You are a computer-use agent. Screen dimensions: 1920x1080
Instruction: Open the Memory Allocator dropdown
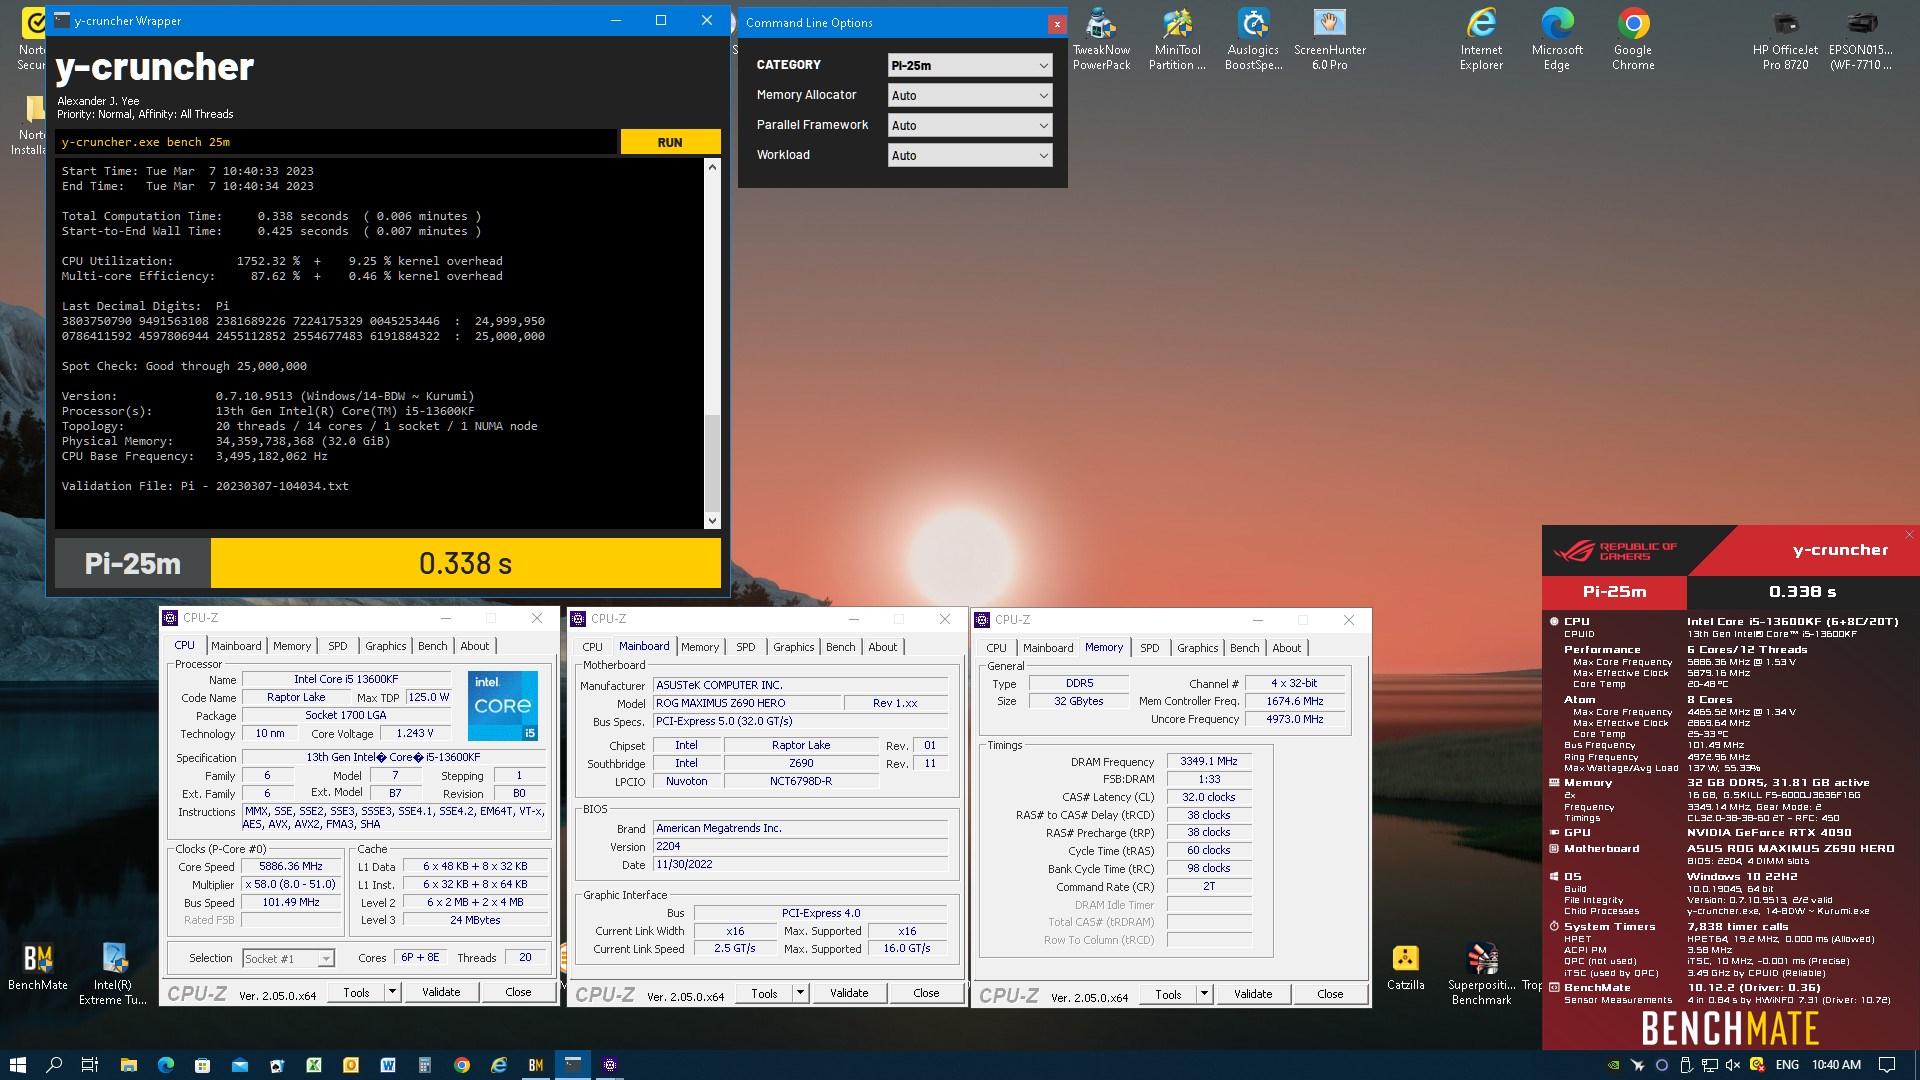pyautogui.click(x=970, y=95)
